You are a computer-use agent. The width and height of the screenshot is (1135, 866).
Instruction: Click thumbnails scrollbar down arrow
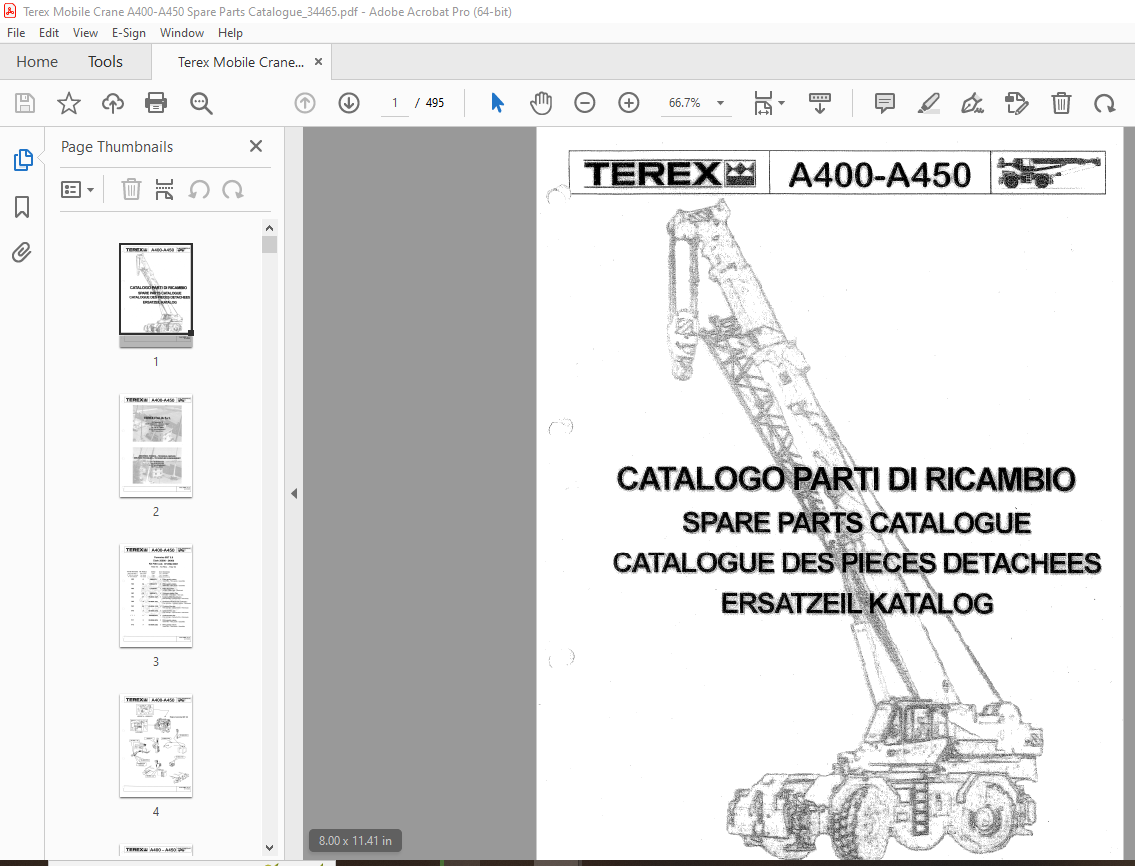pos(269,847)
